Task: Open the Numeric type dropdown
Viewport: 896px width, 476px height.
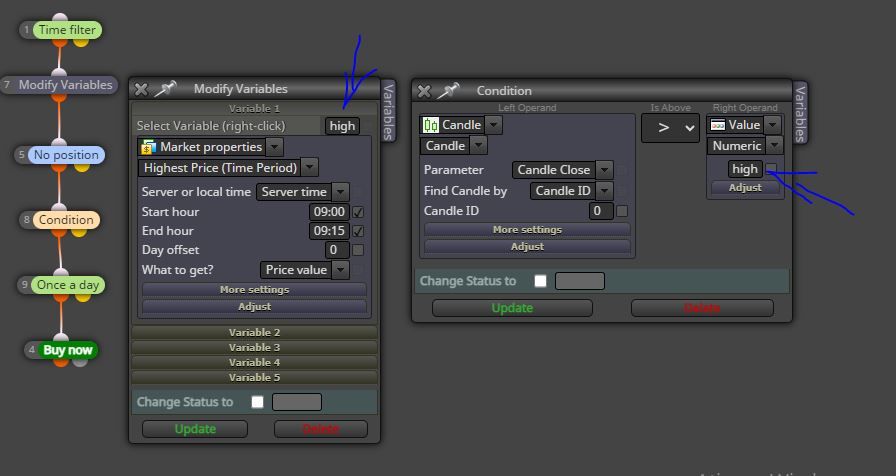Action: tap(774, 146)
